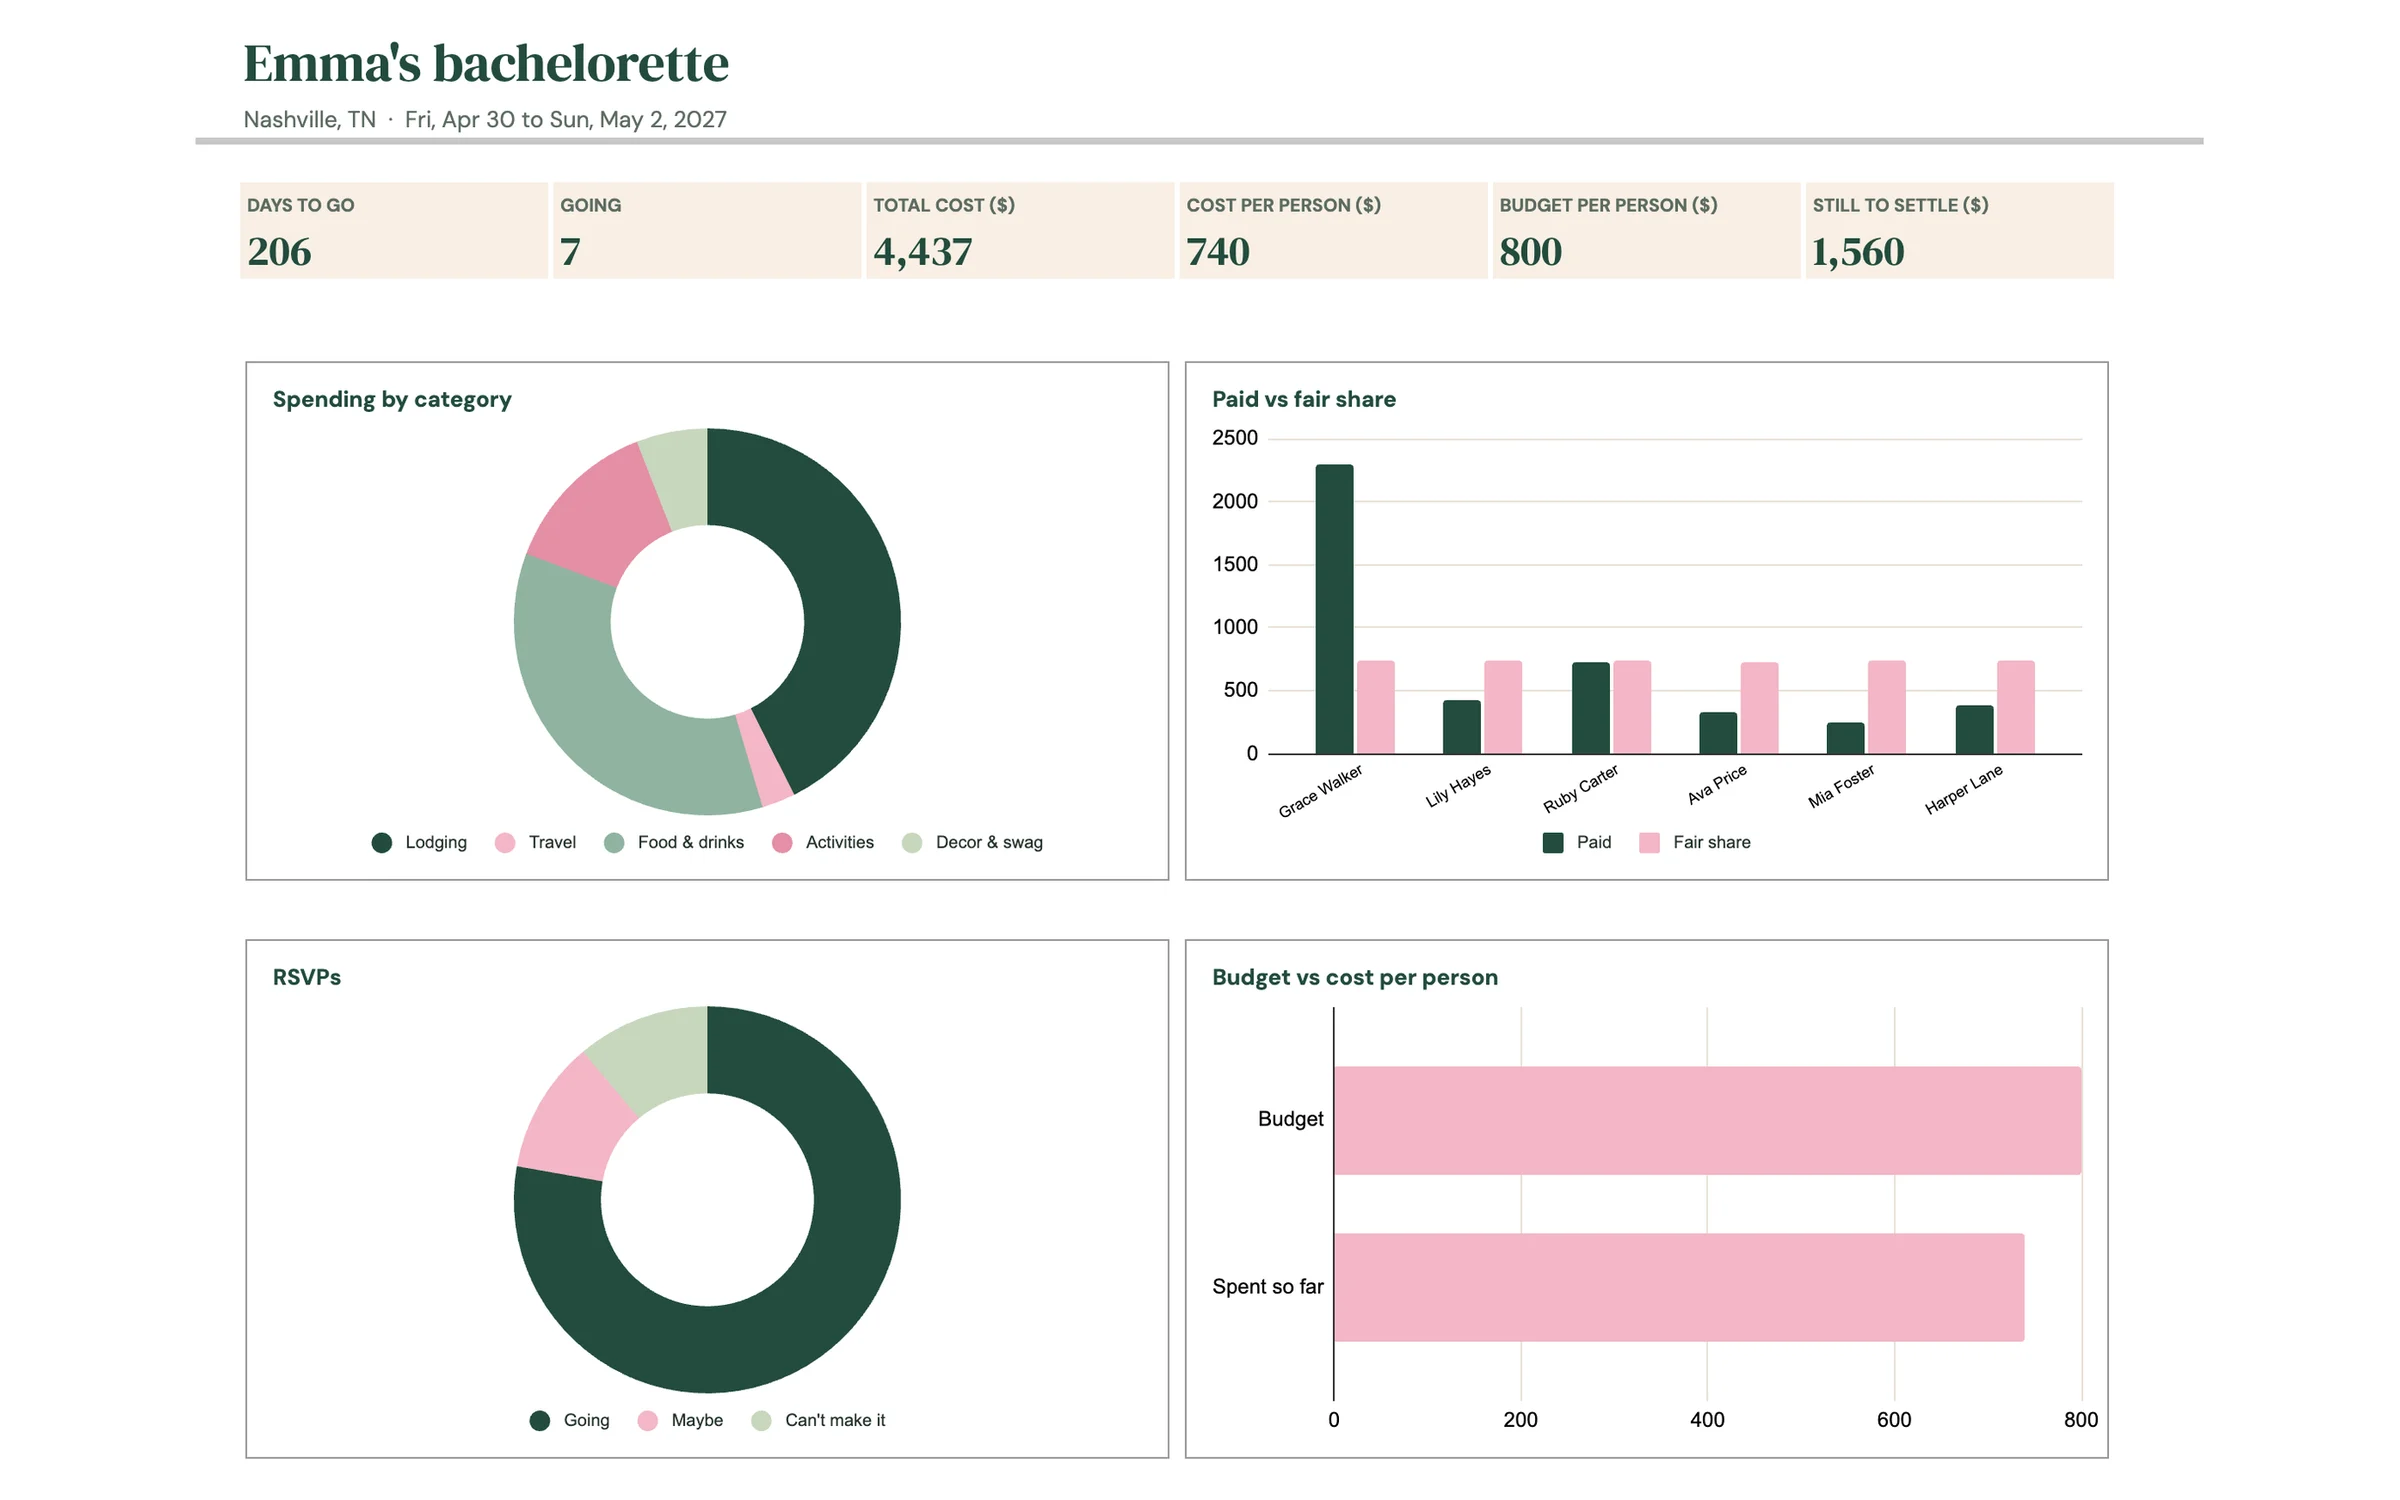Image resolution: width=2400 pixels, height=1500 pixels.
Task: Select the Going legend entry in RSVPs
Action: click(569, 1421)
